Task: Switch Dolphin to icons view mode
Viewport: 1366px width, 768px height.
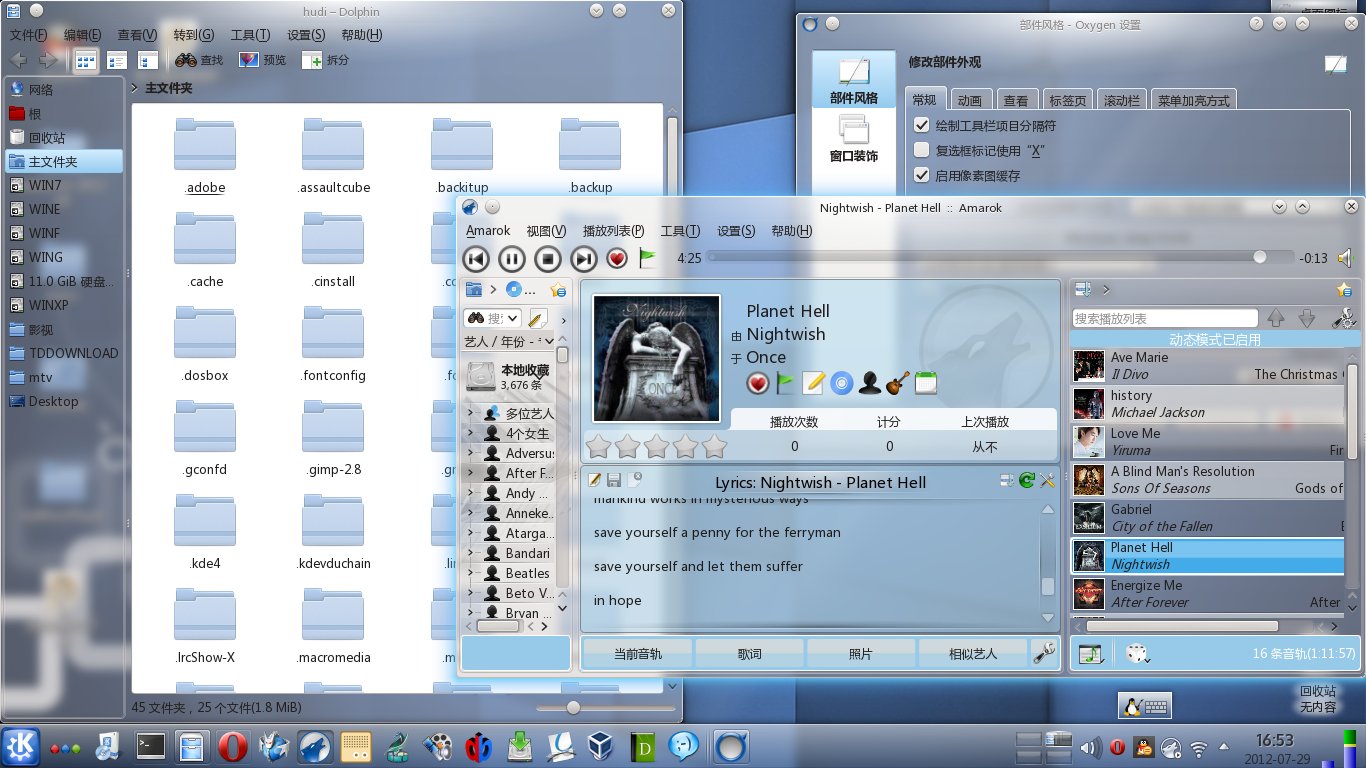Action: [x=86, y=60]
